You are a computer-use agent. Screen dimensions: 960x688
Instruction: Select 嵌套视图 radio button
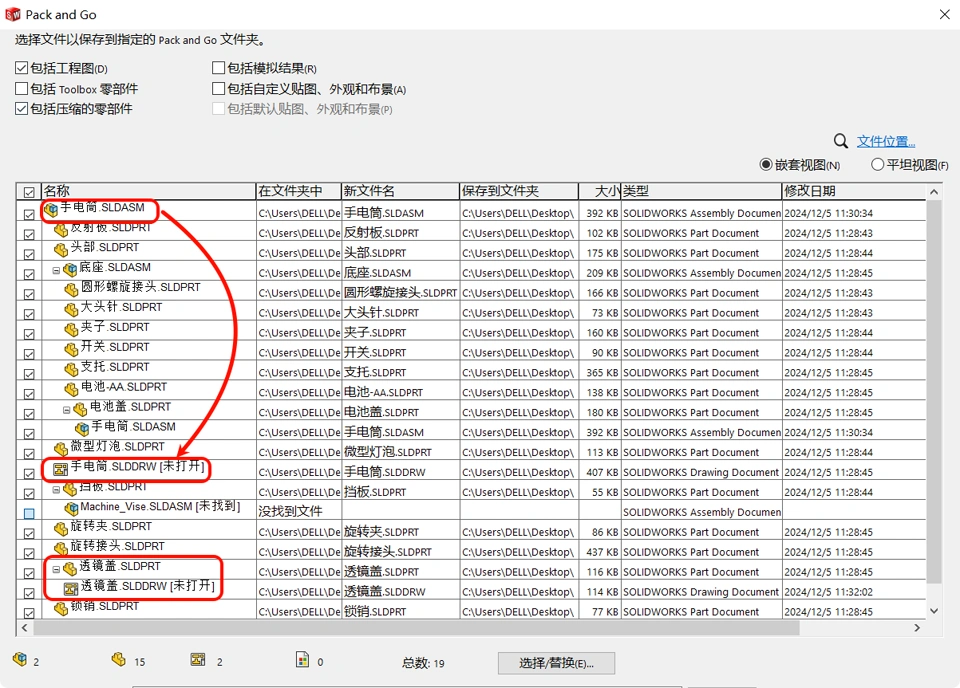click(766, 165)
